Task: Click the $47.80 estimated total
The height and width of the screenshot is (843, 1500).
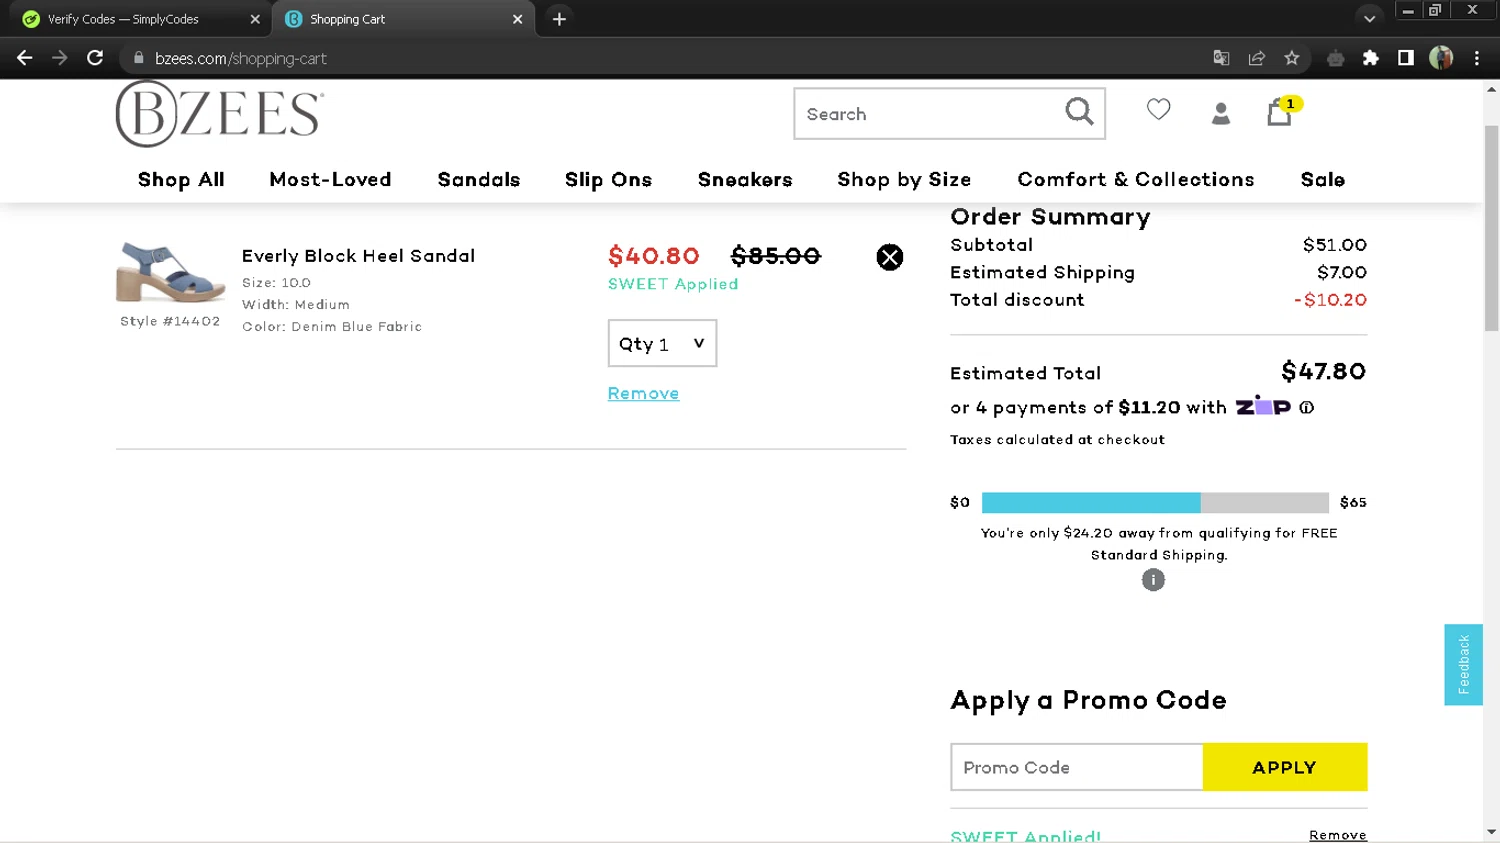Action: tap(1323, 371)
